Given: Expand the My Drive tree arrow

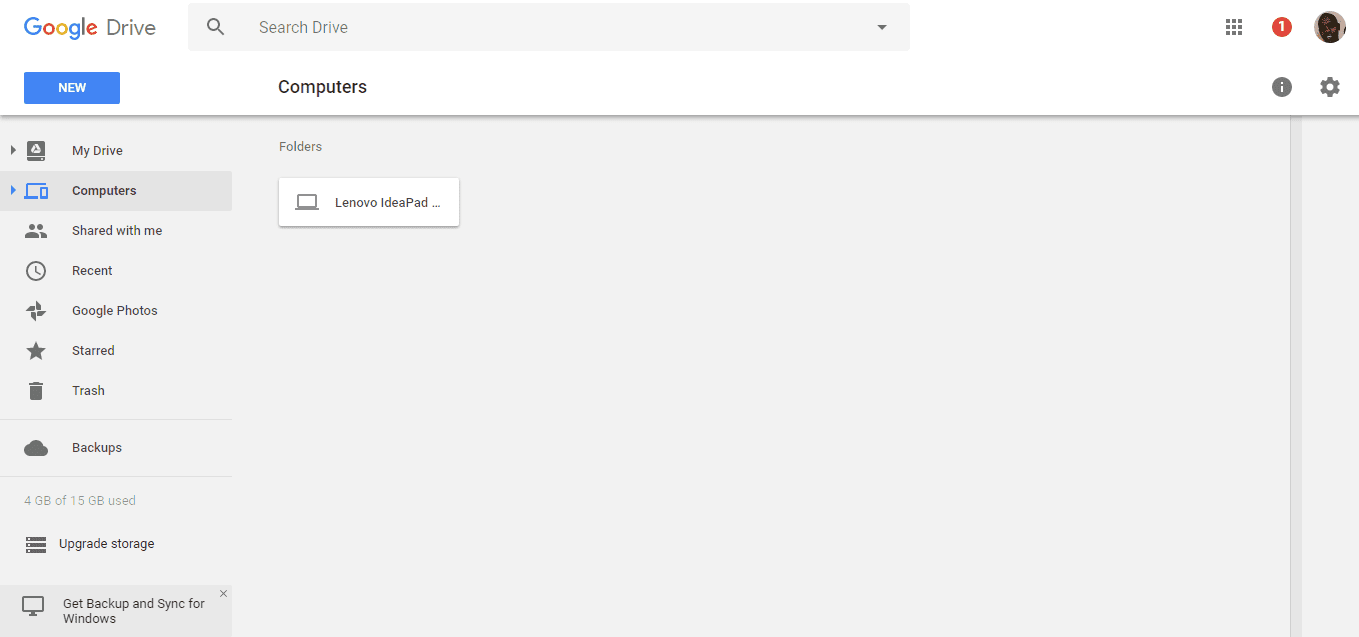Looking at the screenshot, I should pos(13,150).
